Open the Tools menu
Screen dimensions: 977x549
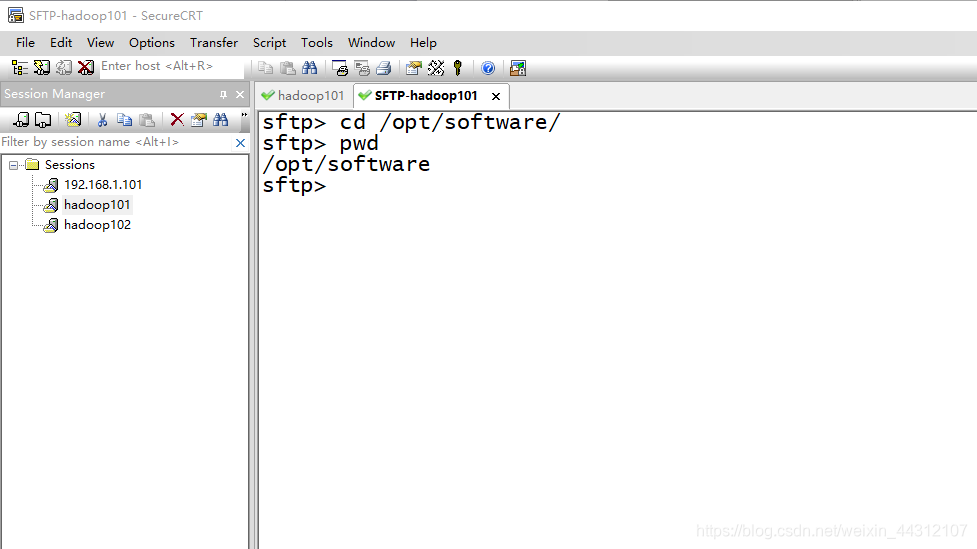[x=317, y=42]
